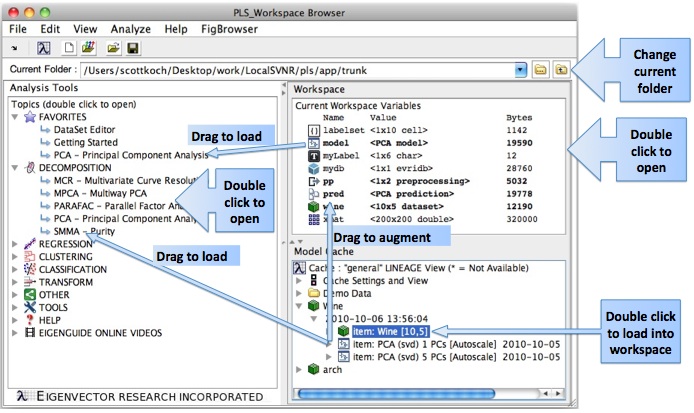
Task: Click the grid icon for 200x200 double
Action: [x=313, y=219]
